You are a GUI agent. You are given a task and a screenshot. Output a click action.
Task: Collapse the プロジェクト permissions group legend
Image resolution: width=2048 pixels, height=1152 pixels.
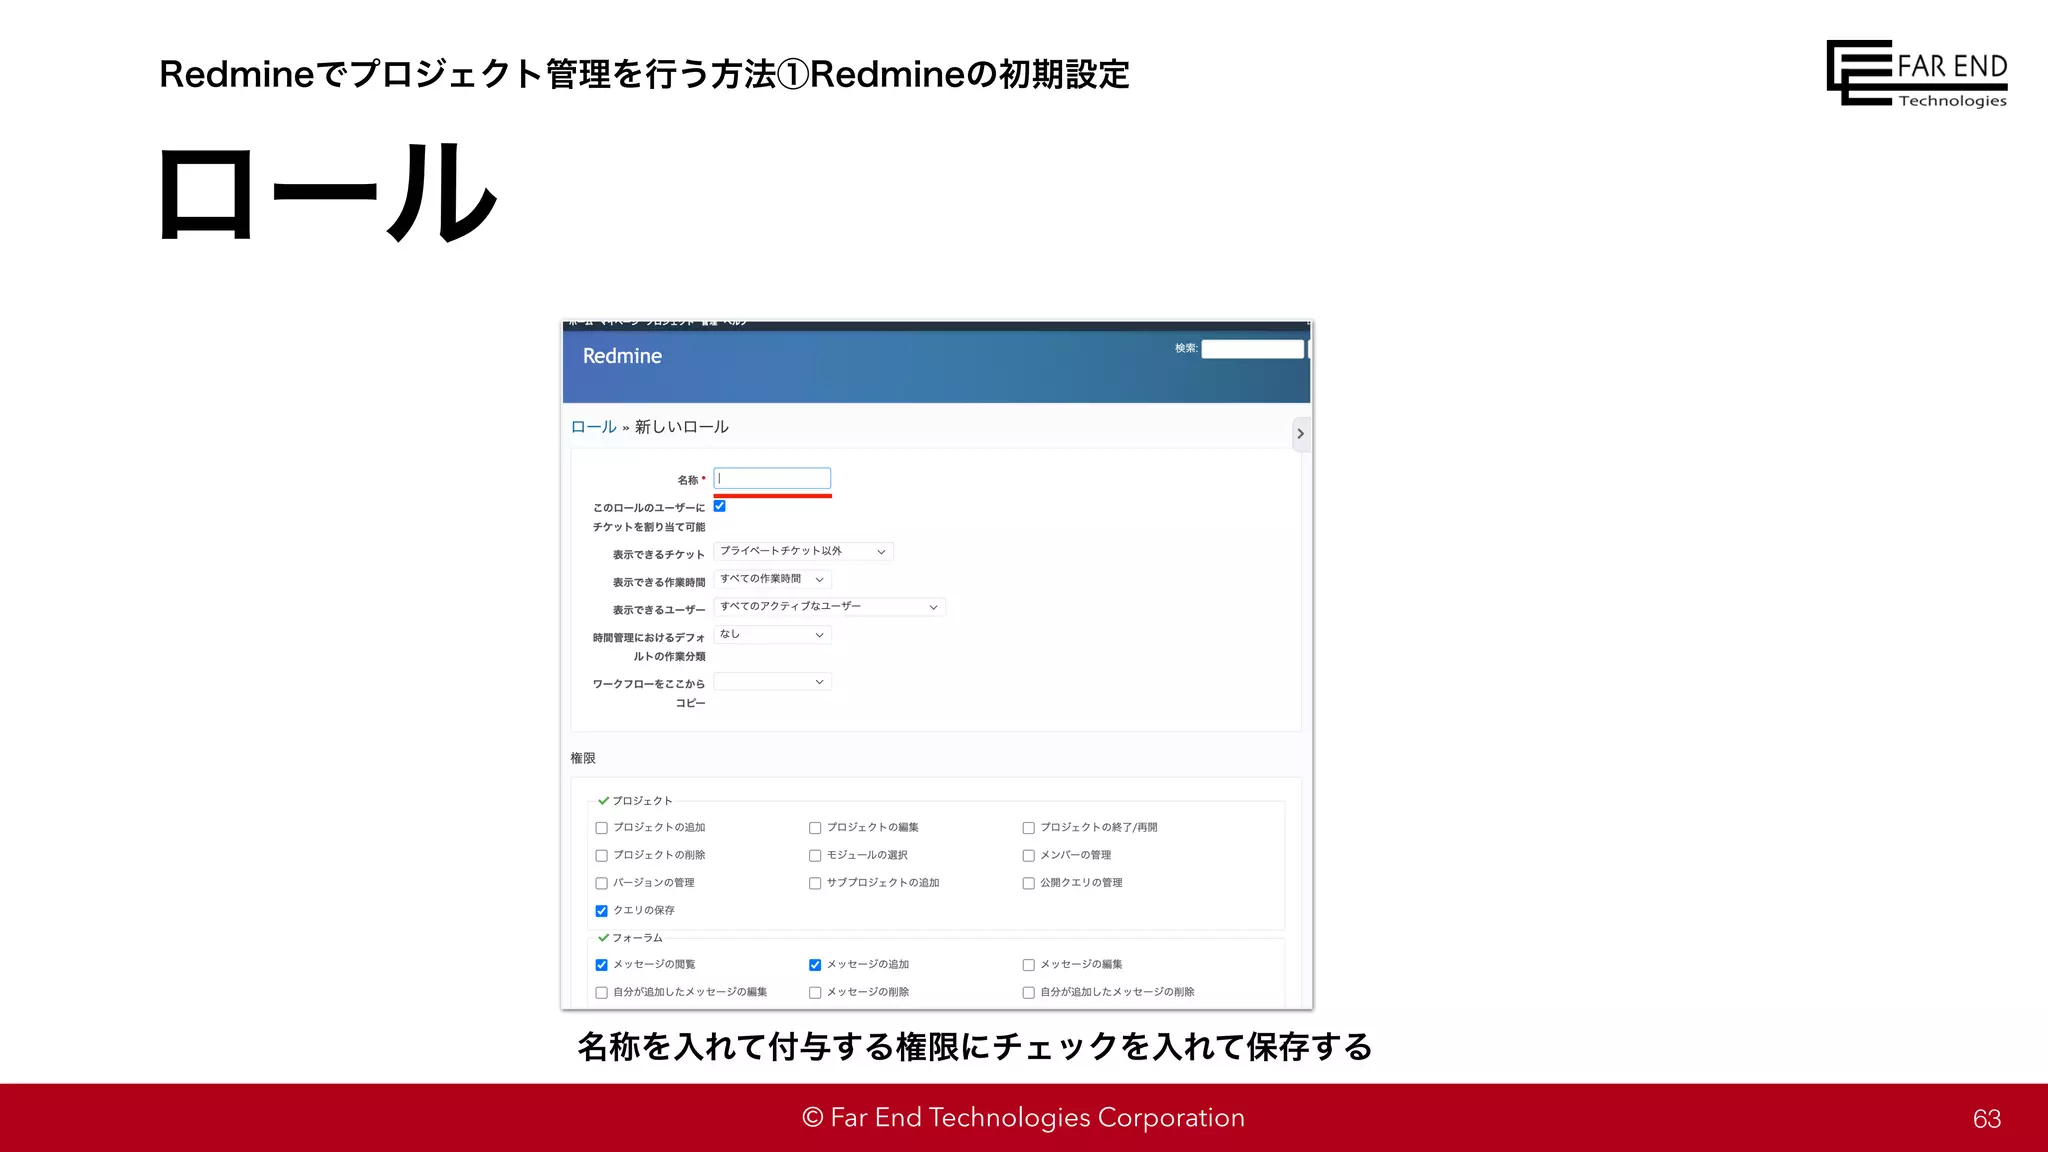point(642,801)
